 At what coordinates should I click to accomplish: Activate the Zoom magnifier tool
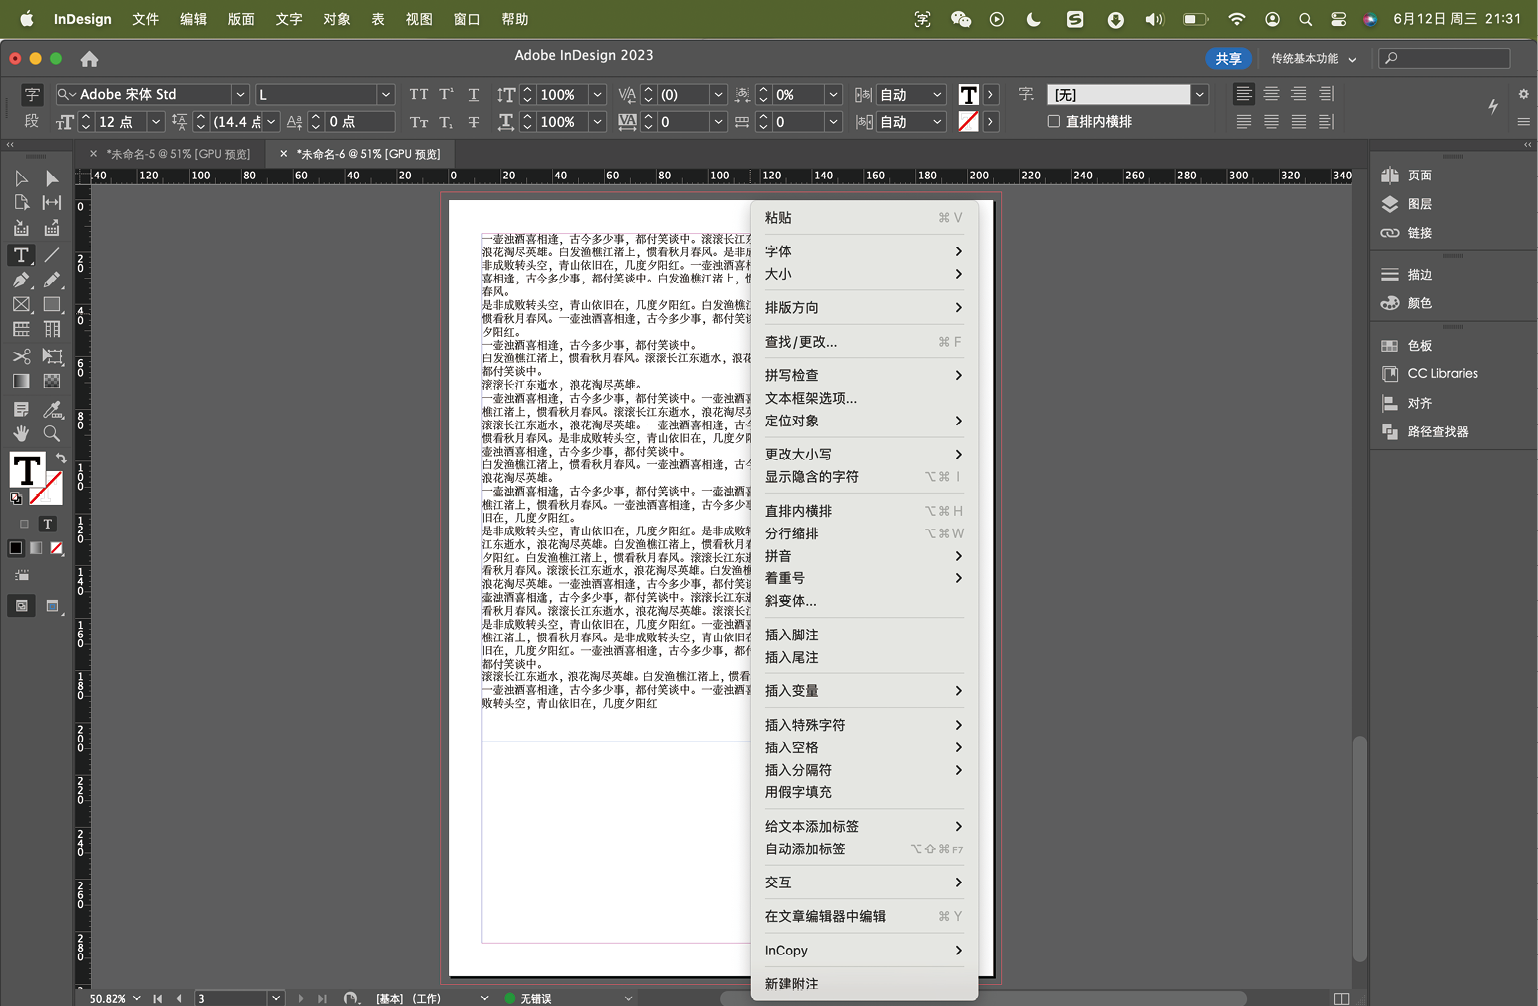tap(51, 433)
